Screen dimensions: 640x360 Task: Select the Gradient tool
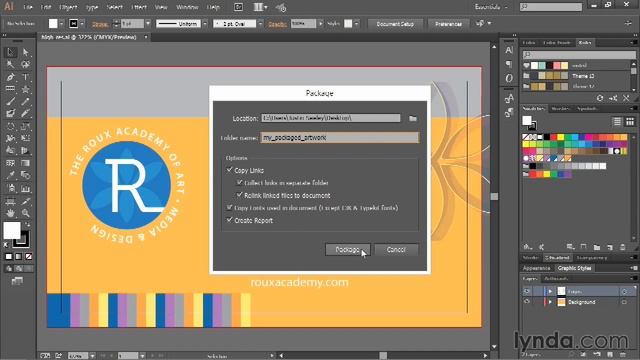[25, 163]
